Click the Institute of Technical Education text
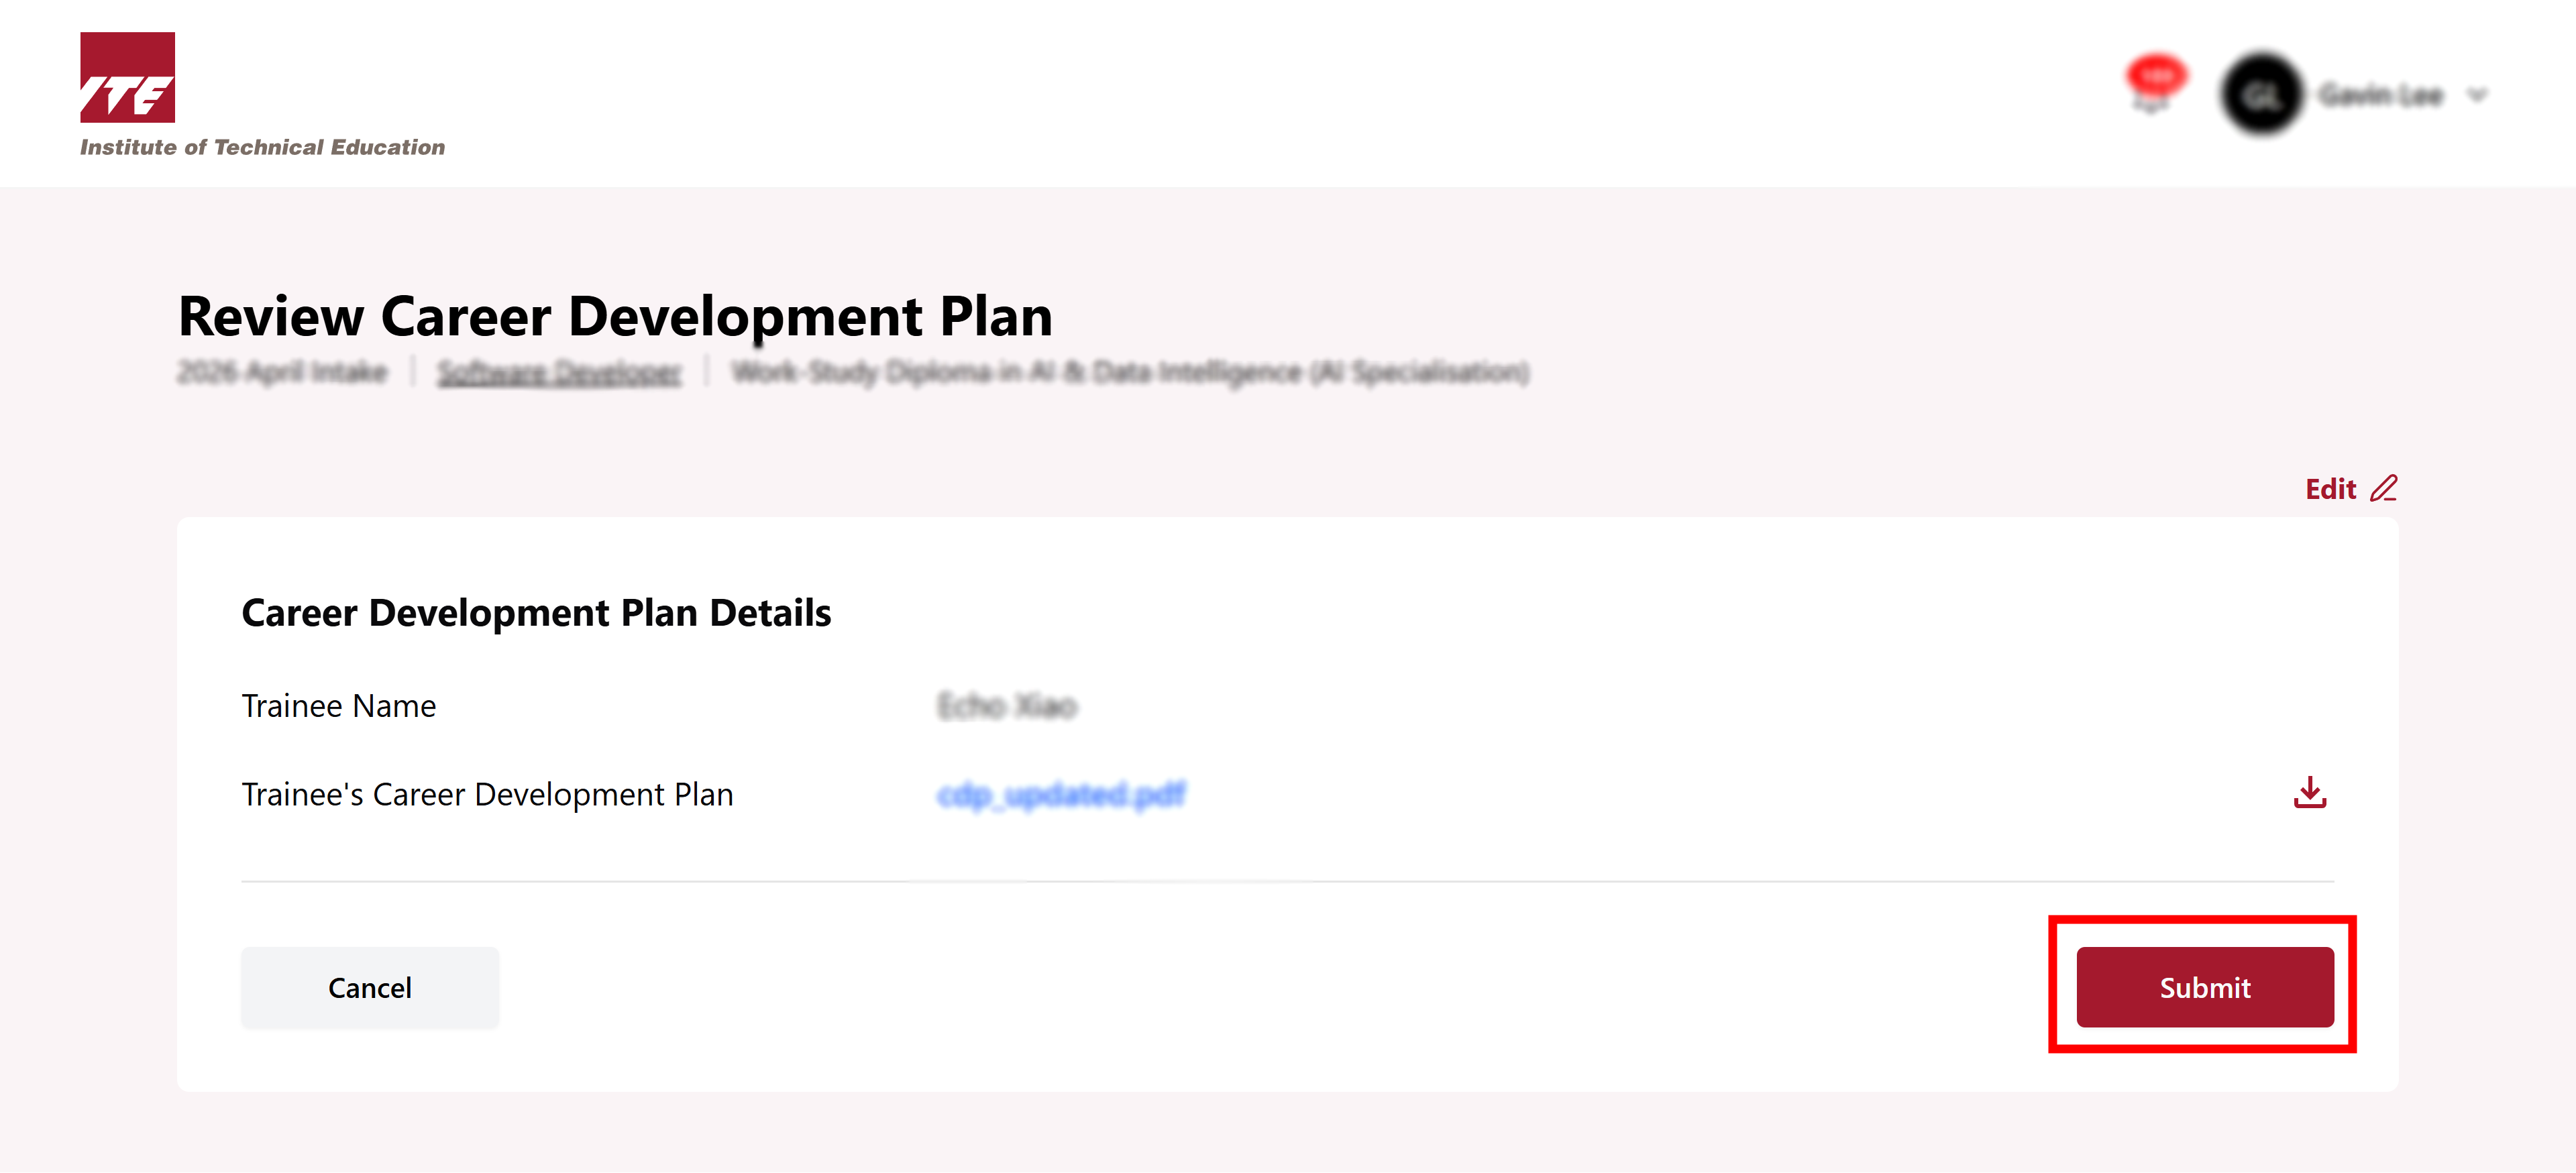The height and width of the screenshot is (1173, 2576). 262,148
